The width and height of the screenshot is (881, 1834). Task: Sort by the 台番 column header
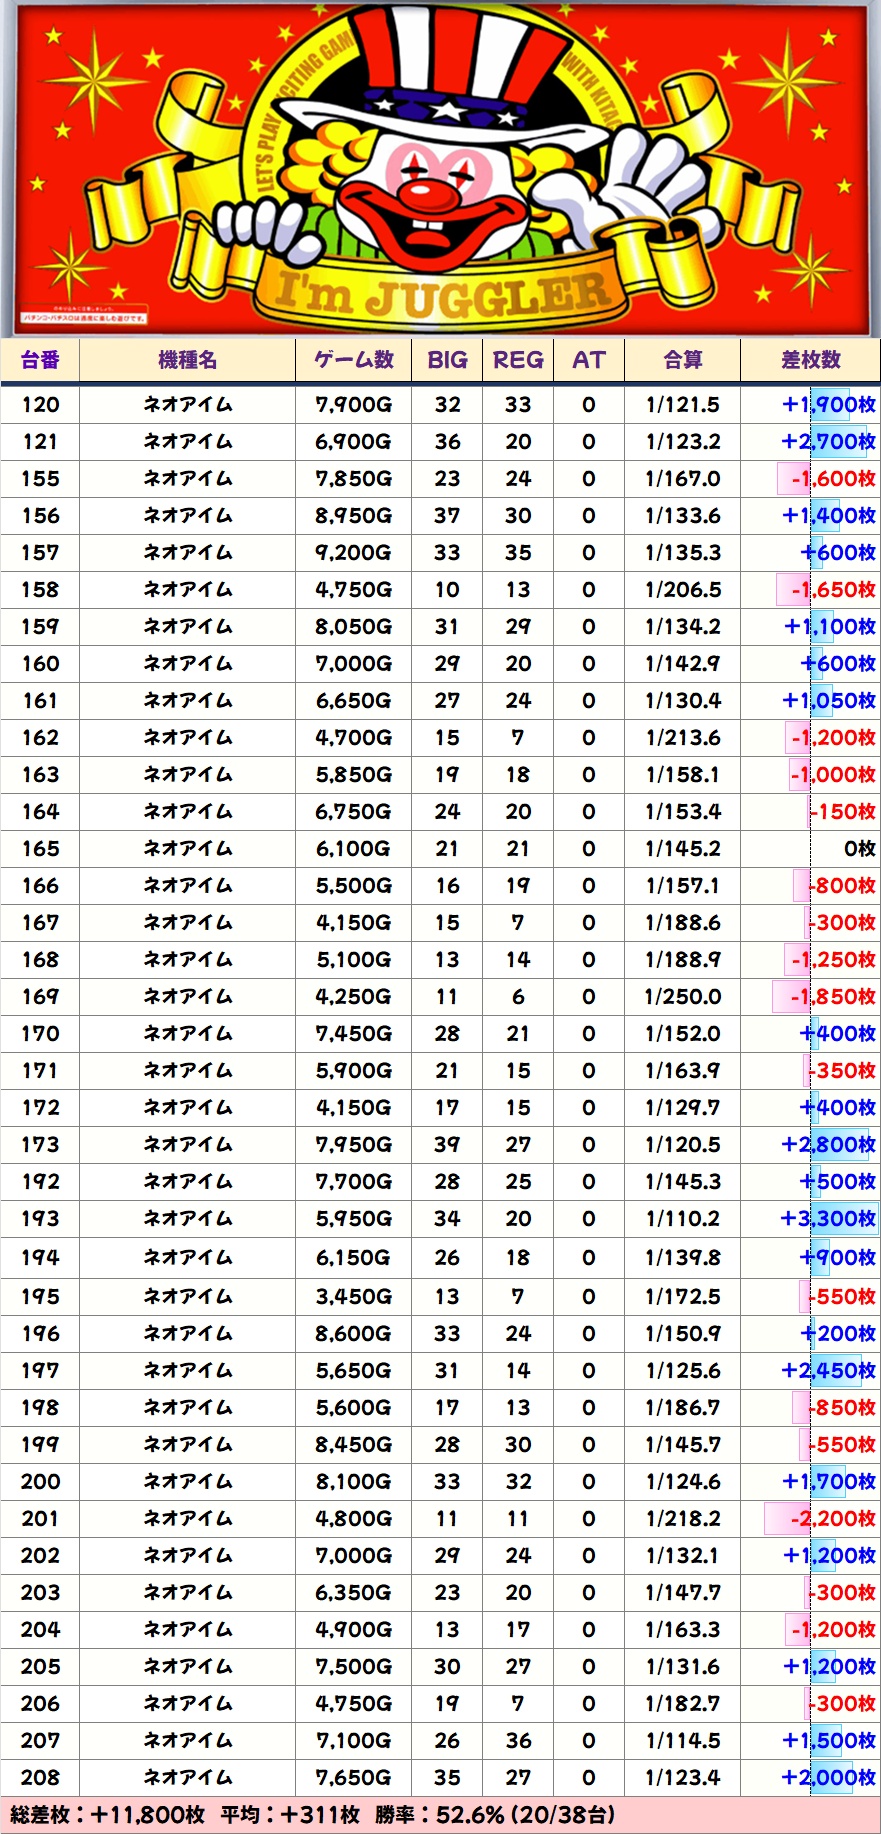coord(40,360)
